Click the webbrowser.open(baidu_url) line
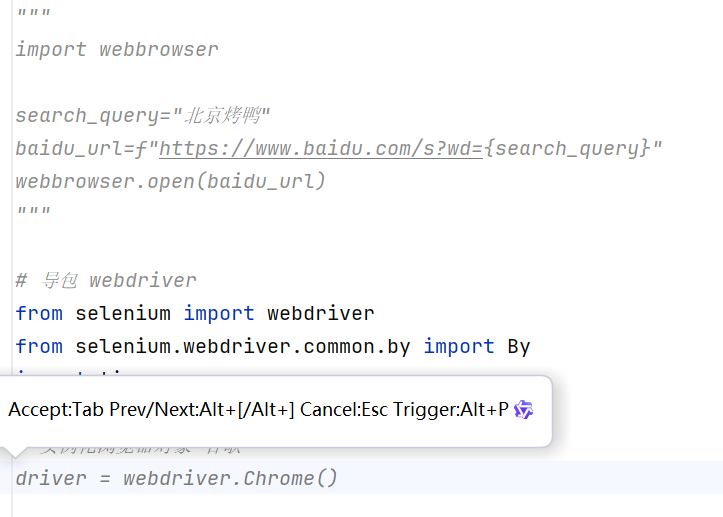The height and width of the screenshot is (517, 723). point(170,182)
